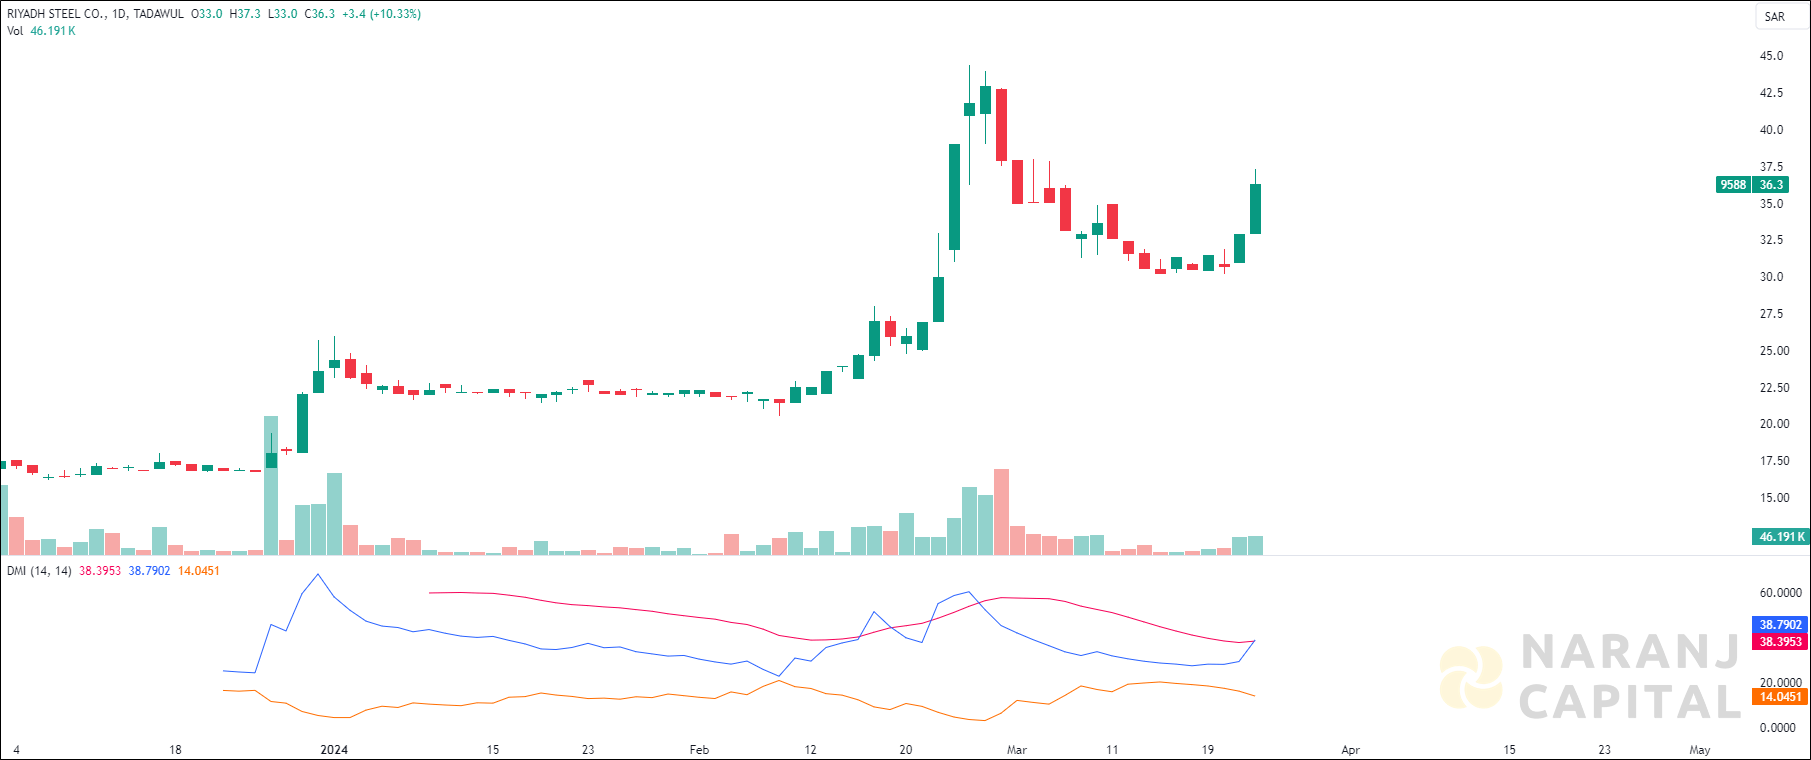The width and height of the screenshot is (1811, 760).
Task: Select the Vol indicator label
Action: tap(15, 31)
